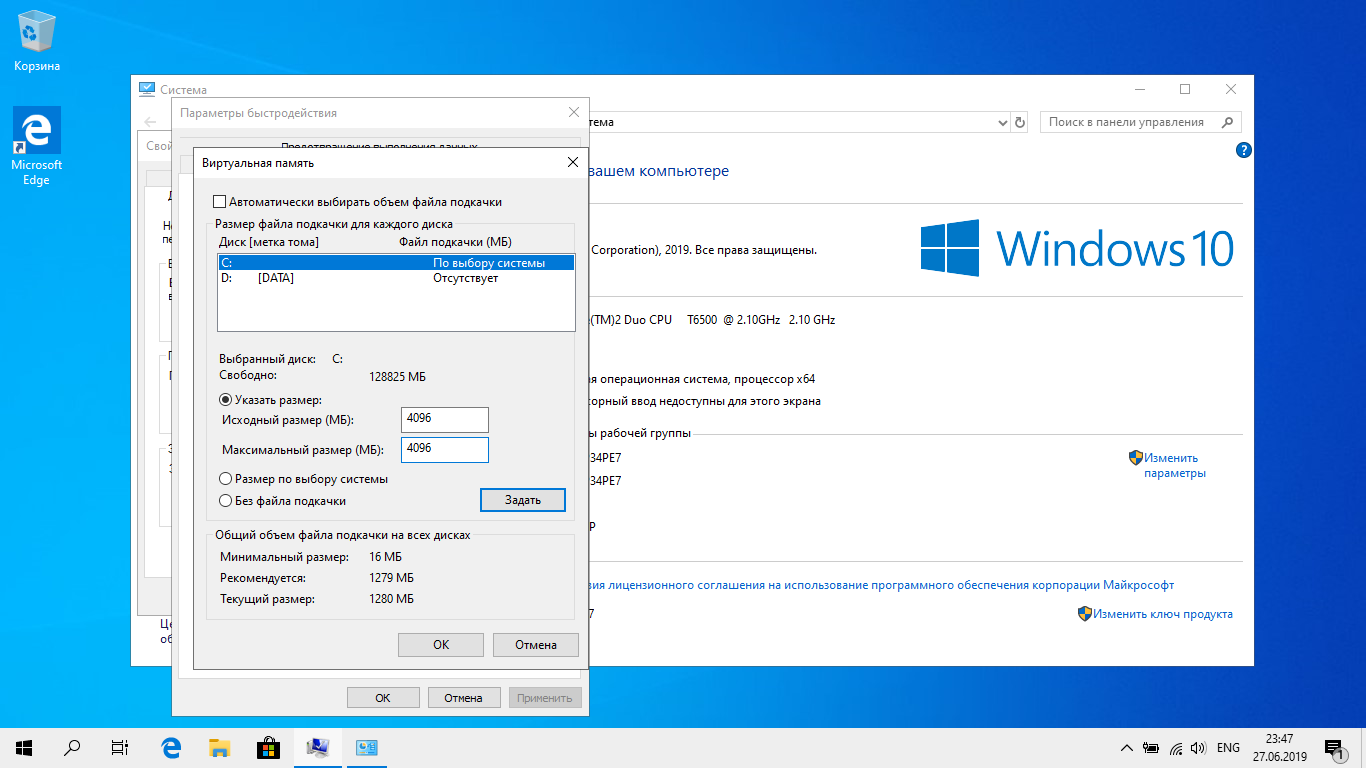Click the maximum size input field
Image resolution: width=1366 pixels, height=768 pixels.
coord(444,449)
